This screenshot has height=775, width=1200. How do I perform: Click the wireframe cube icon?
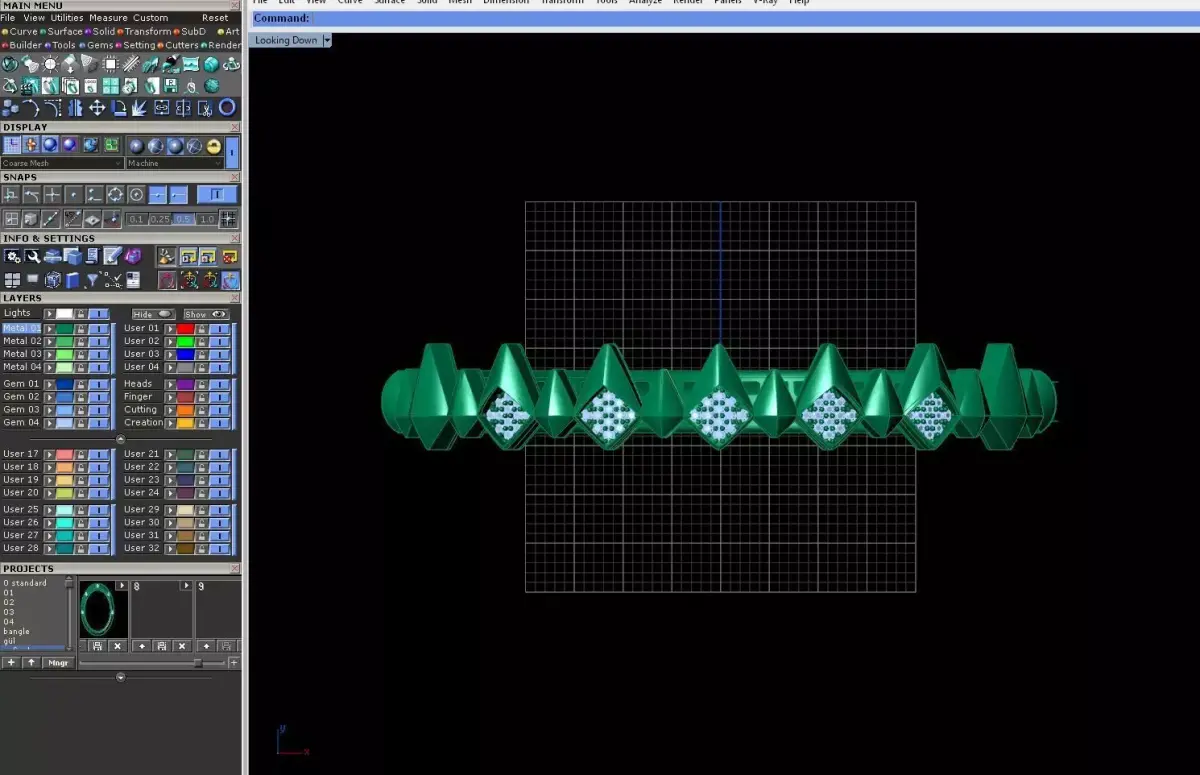pos(52,280)
